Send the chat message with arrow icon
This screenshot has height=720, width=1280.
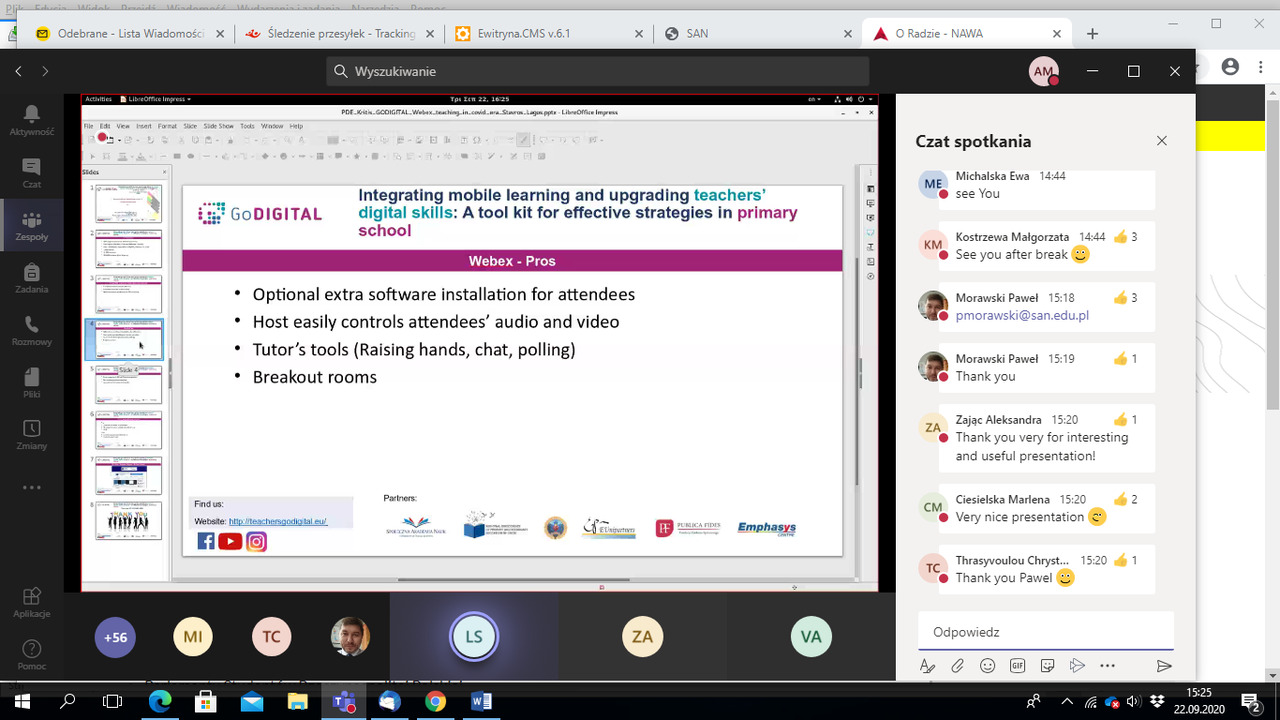[x=1163, y=666]
